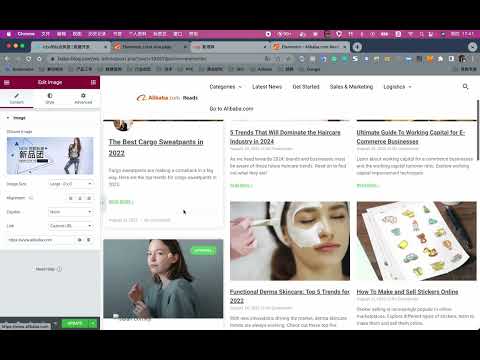Open the Elementor hamburger menu
Image resolution: width=480 pixels, height=360 pixels.
click(x=7, y=82)
